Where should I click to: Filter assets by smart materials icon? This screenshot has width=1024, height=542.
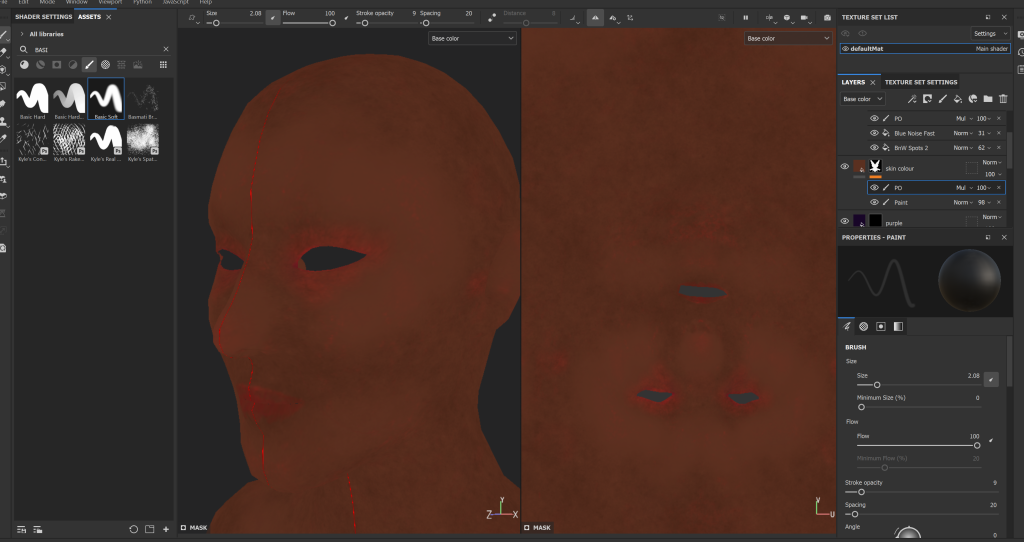40,65
